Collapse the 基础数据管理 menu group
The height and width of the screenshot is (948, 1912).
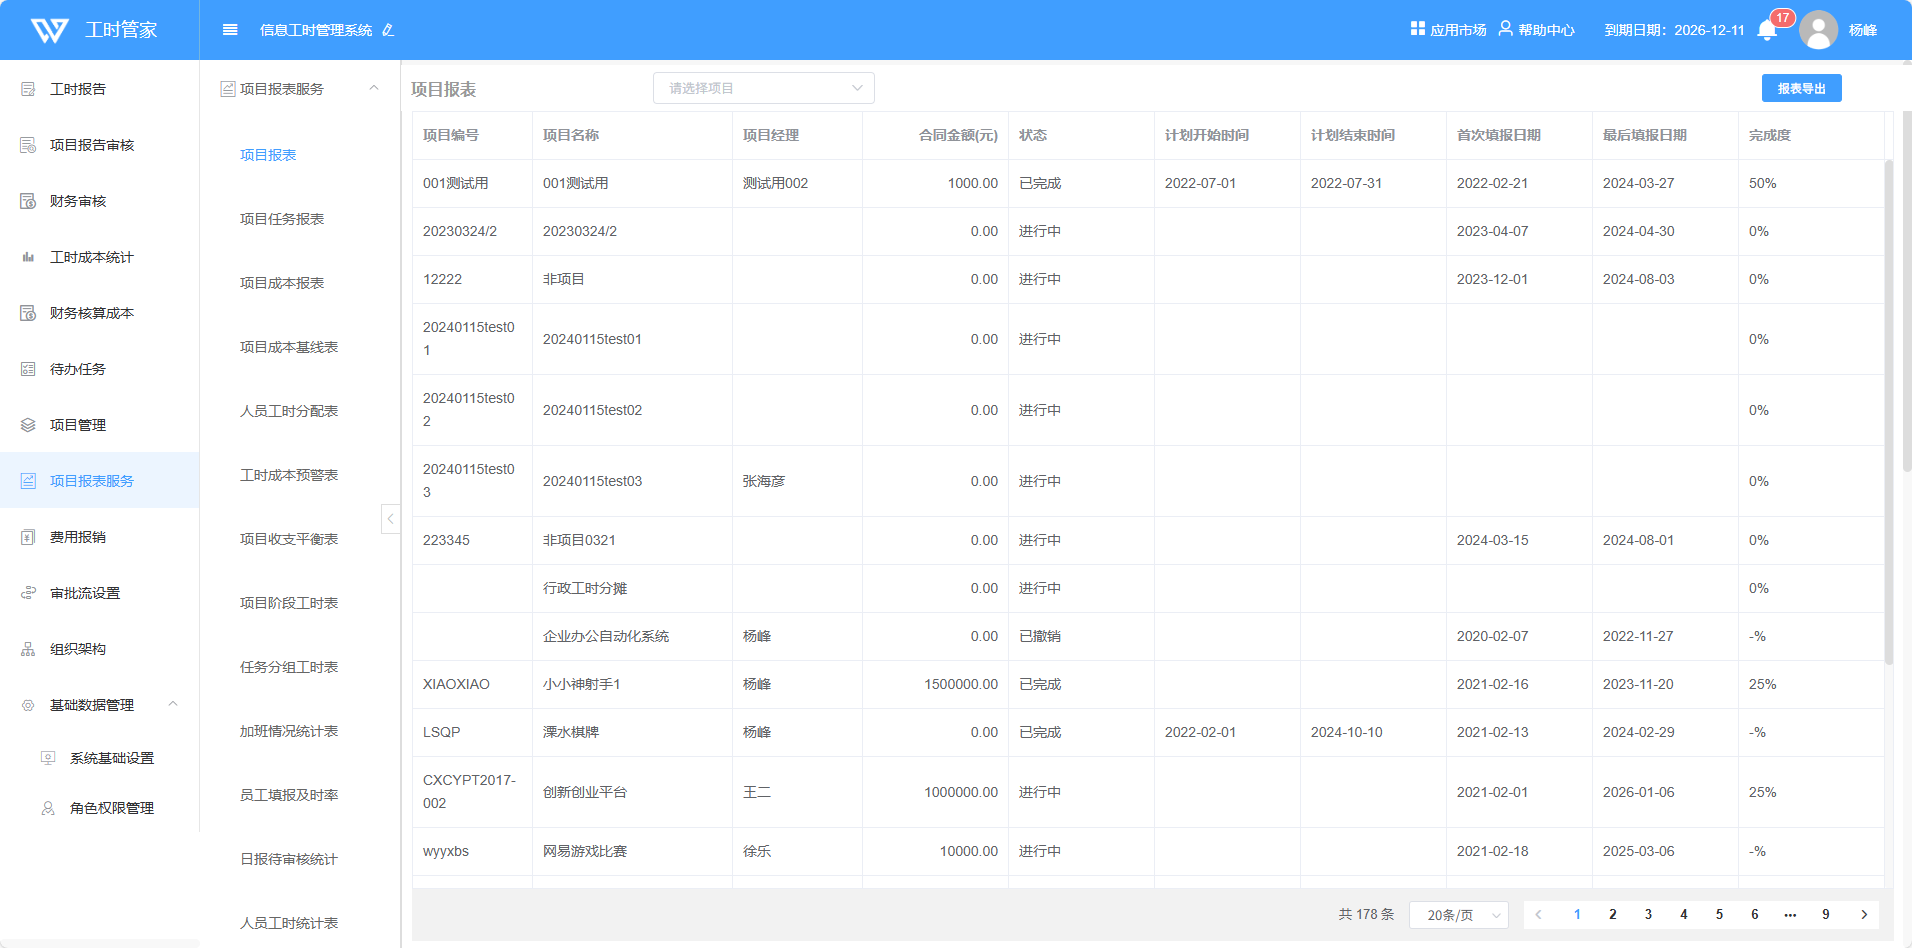173,704
